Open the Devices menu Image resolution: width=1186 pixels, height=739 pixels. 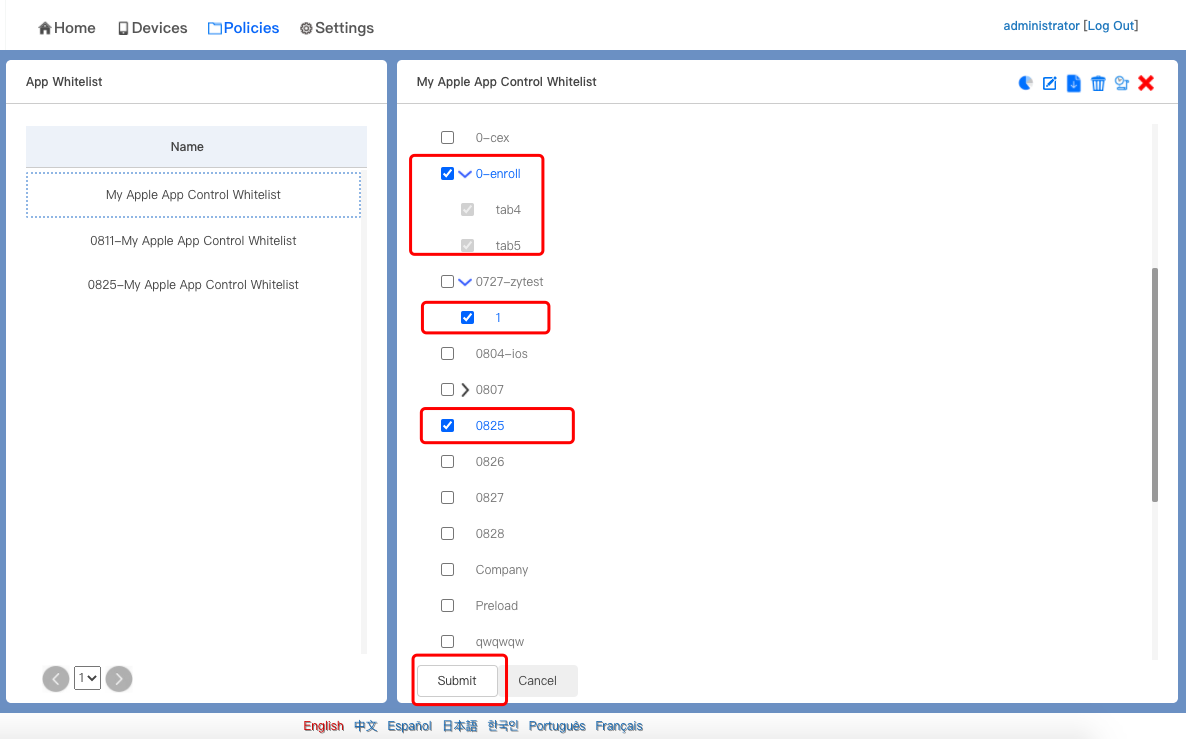coord(152,28)
